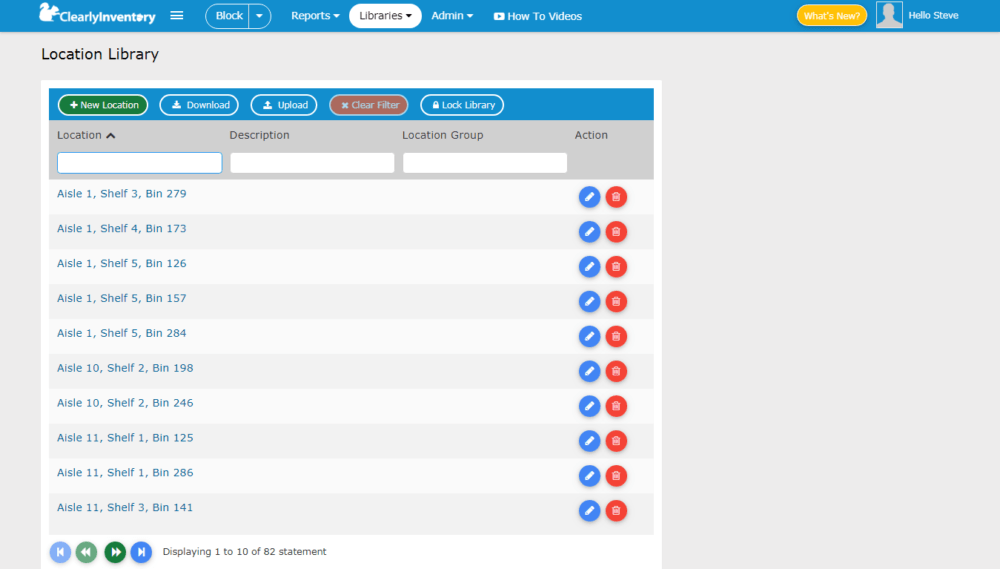Create a New Location
The width and height of the screenshot is (1000, 569).
click(103, 105)
